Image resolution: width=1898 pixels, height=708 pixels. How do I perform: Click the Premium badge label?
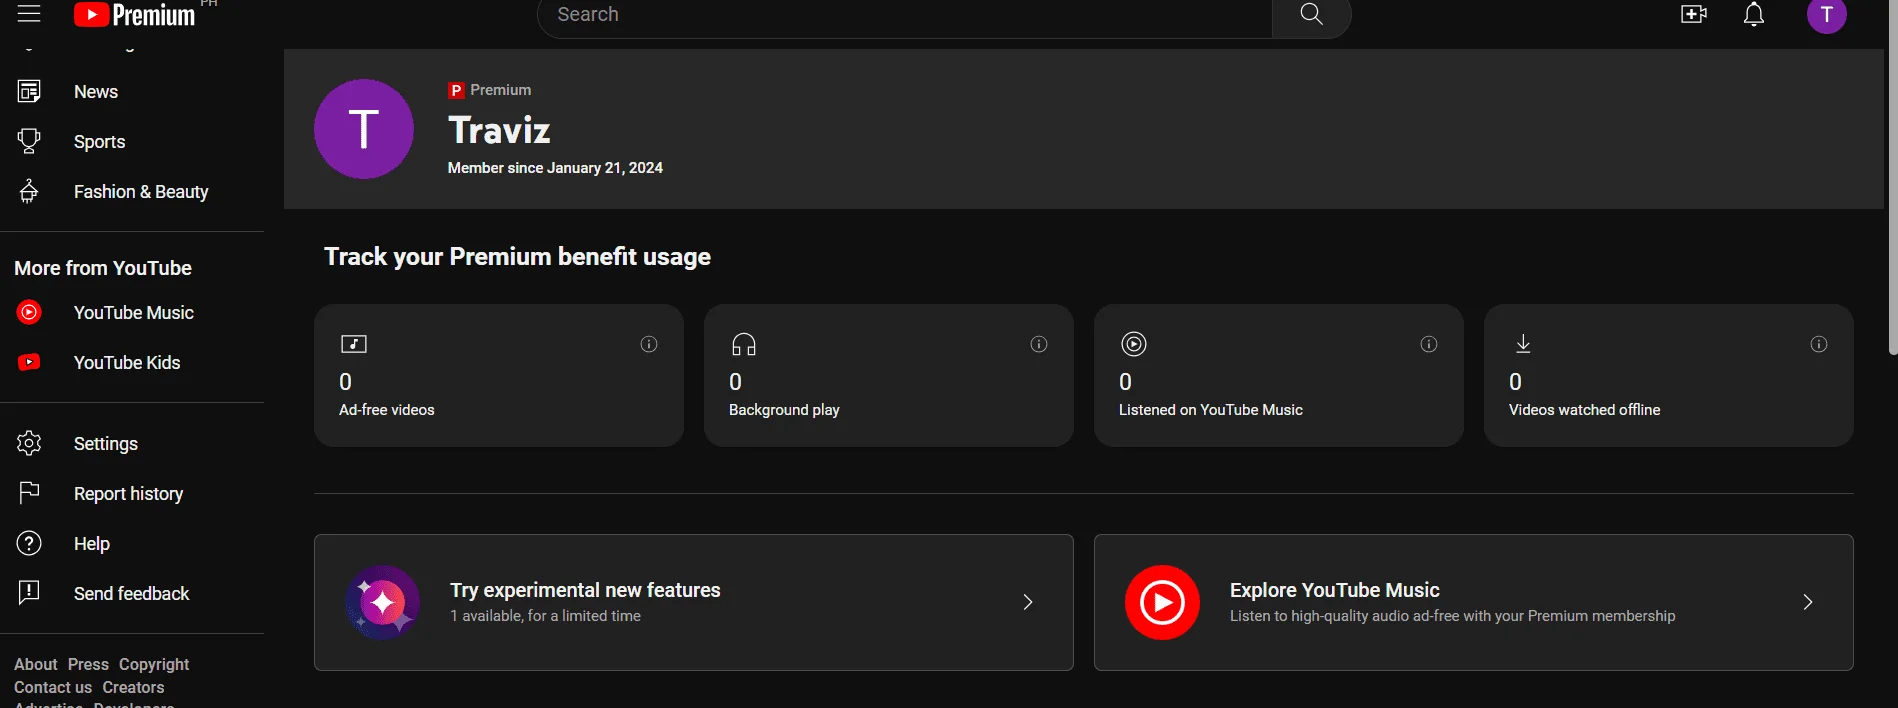(490, 90)
